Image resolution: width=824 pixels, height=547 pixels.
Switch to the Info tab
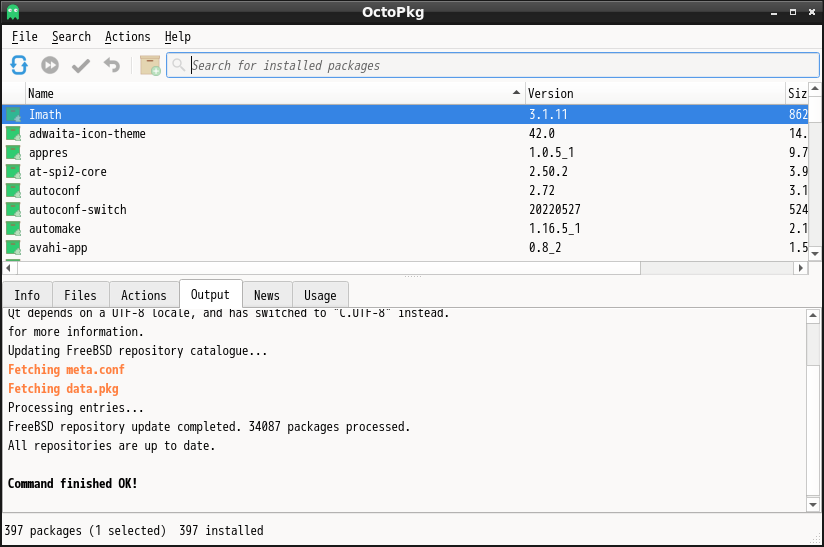coord(27,295)
